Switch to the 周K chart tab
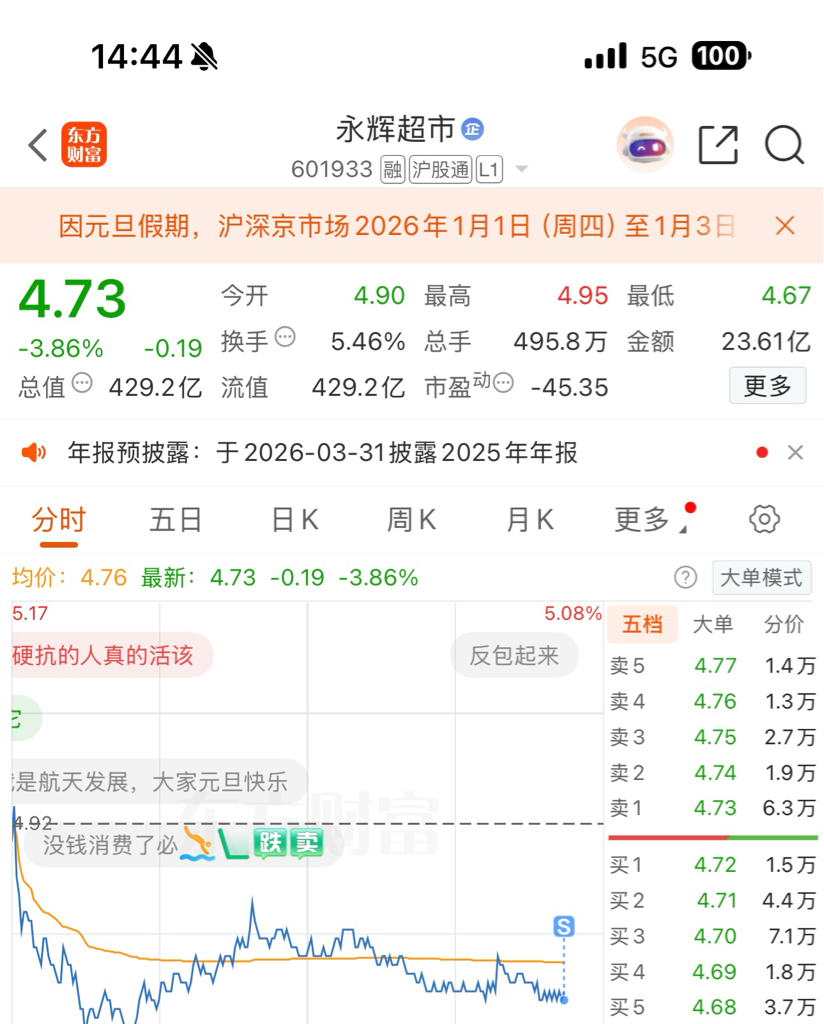824x1024 pixels. click(x=411, y=520)
